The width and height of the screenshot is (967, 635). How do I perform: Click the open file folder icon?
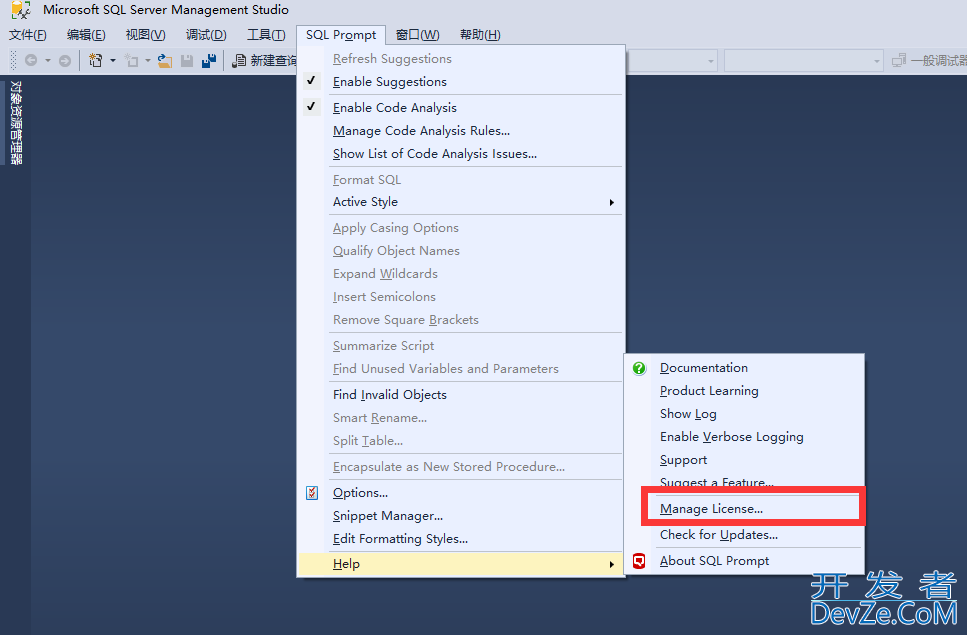[165, 60]
